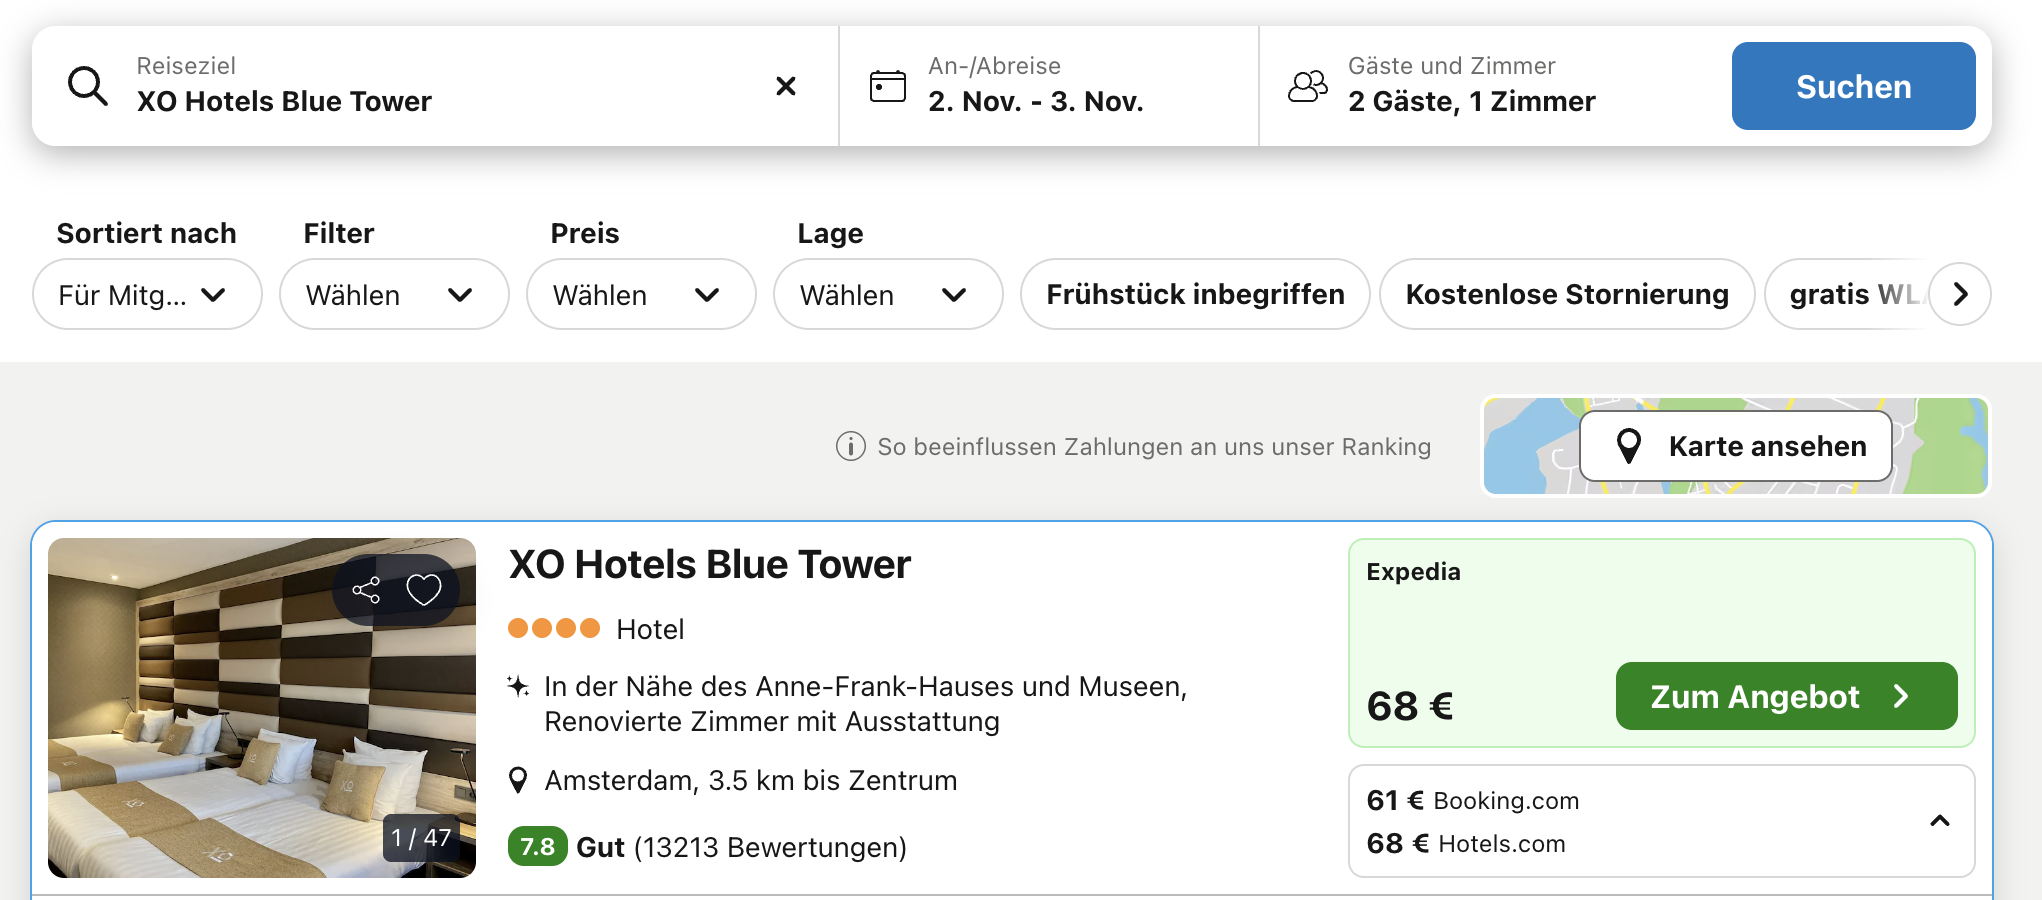Enable the gratis WLAN filter chip
The width and height of the screenshot is (2042, 900).
click(1850, 294)
